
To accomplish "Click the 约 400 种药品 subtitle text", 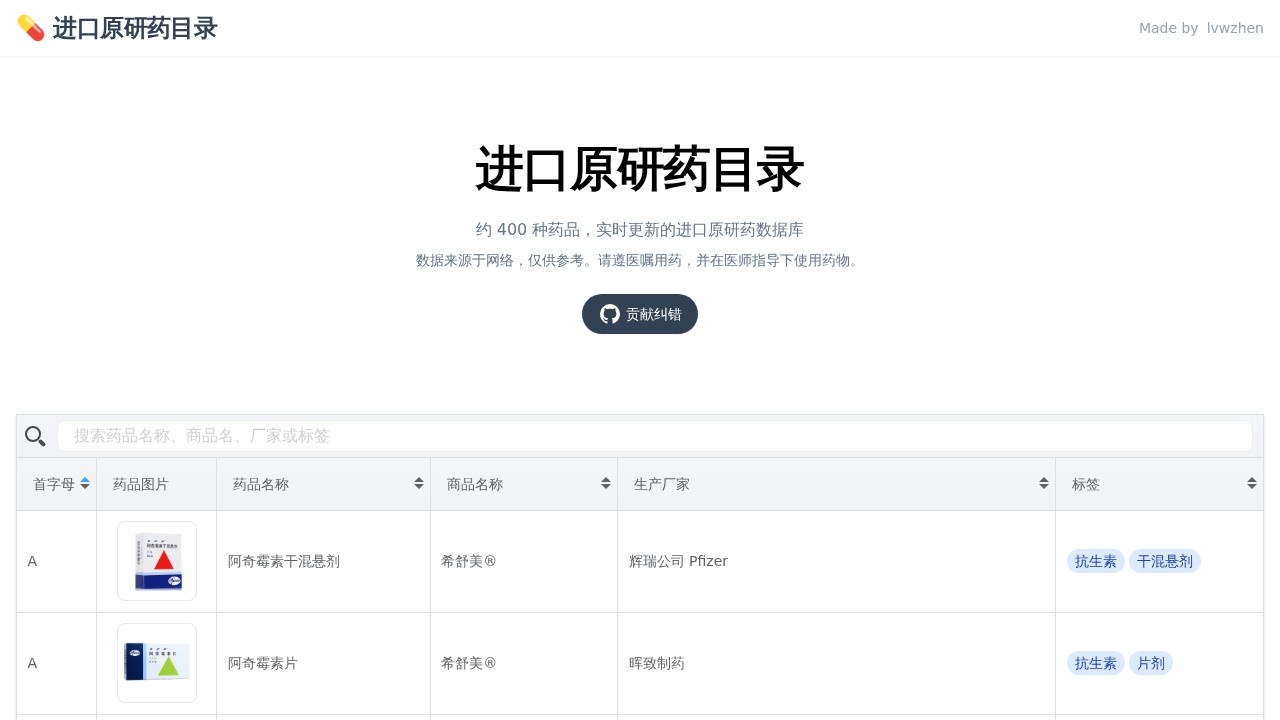I will click(x=640, y=230).
